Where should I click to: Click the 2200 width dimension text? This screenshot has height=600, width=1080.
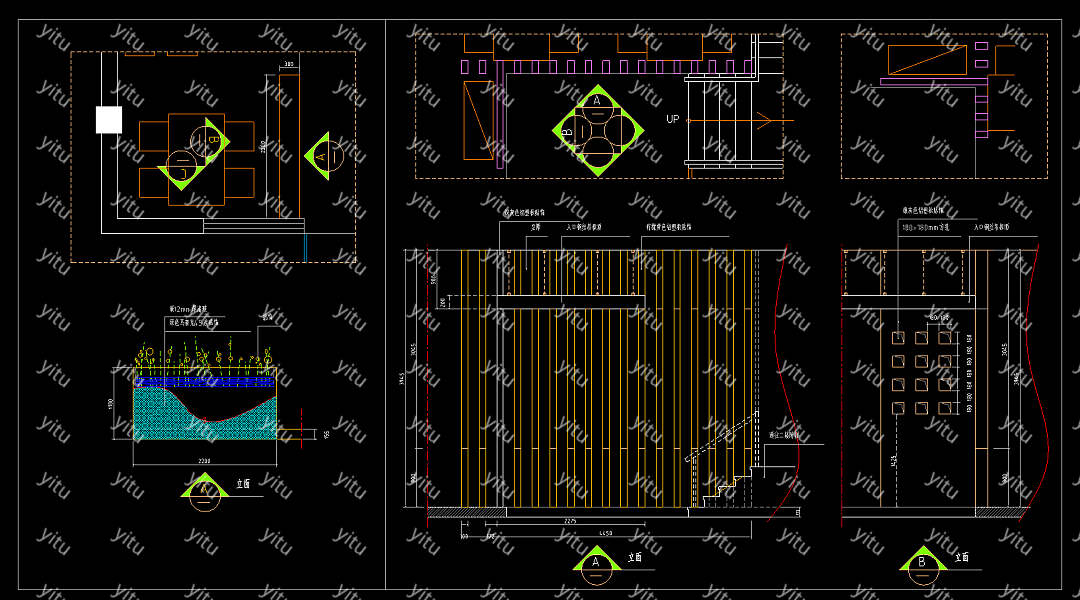(x=203, y=461)
